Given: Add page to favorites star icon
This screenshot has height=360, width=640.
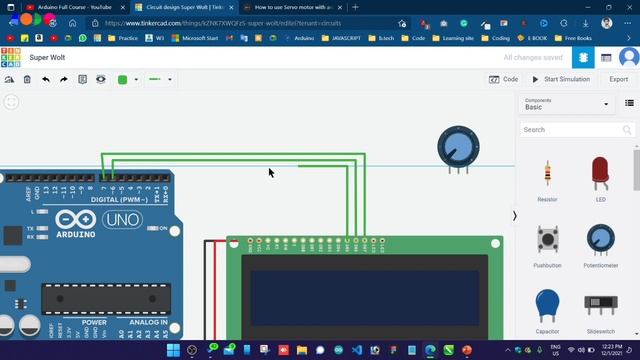Looking at the screenshot, I should click(402, 23).
